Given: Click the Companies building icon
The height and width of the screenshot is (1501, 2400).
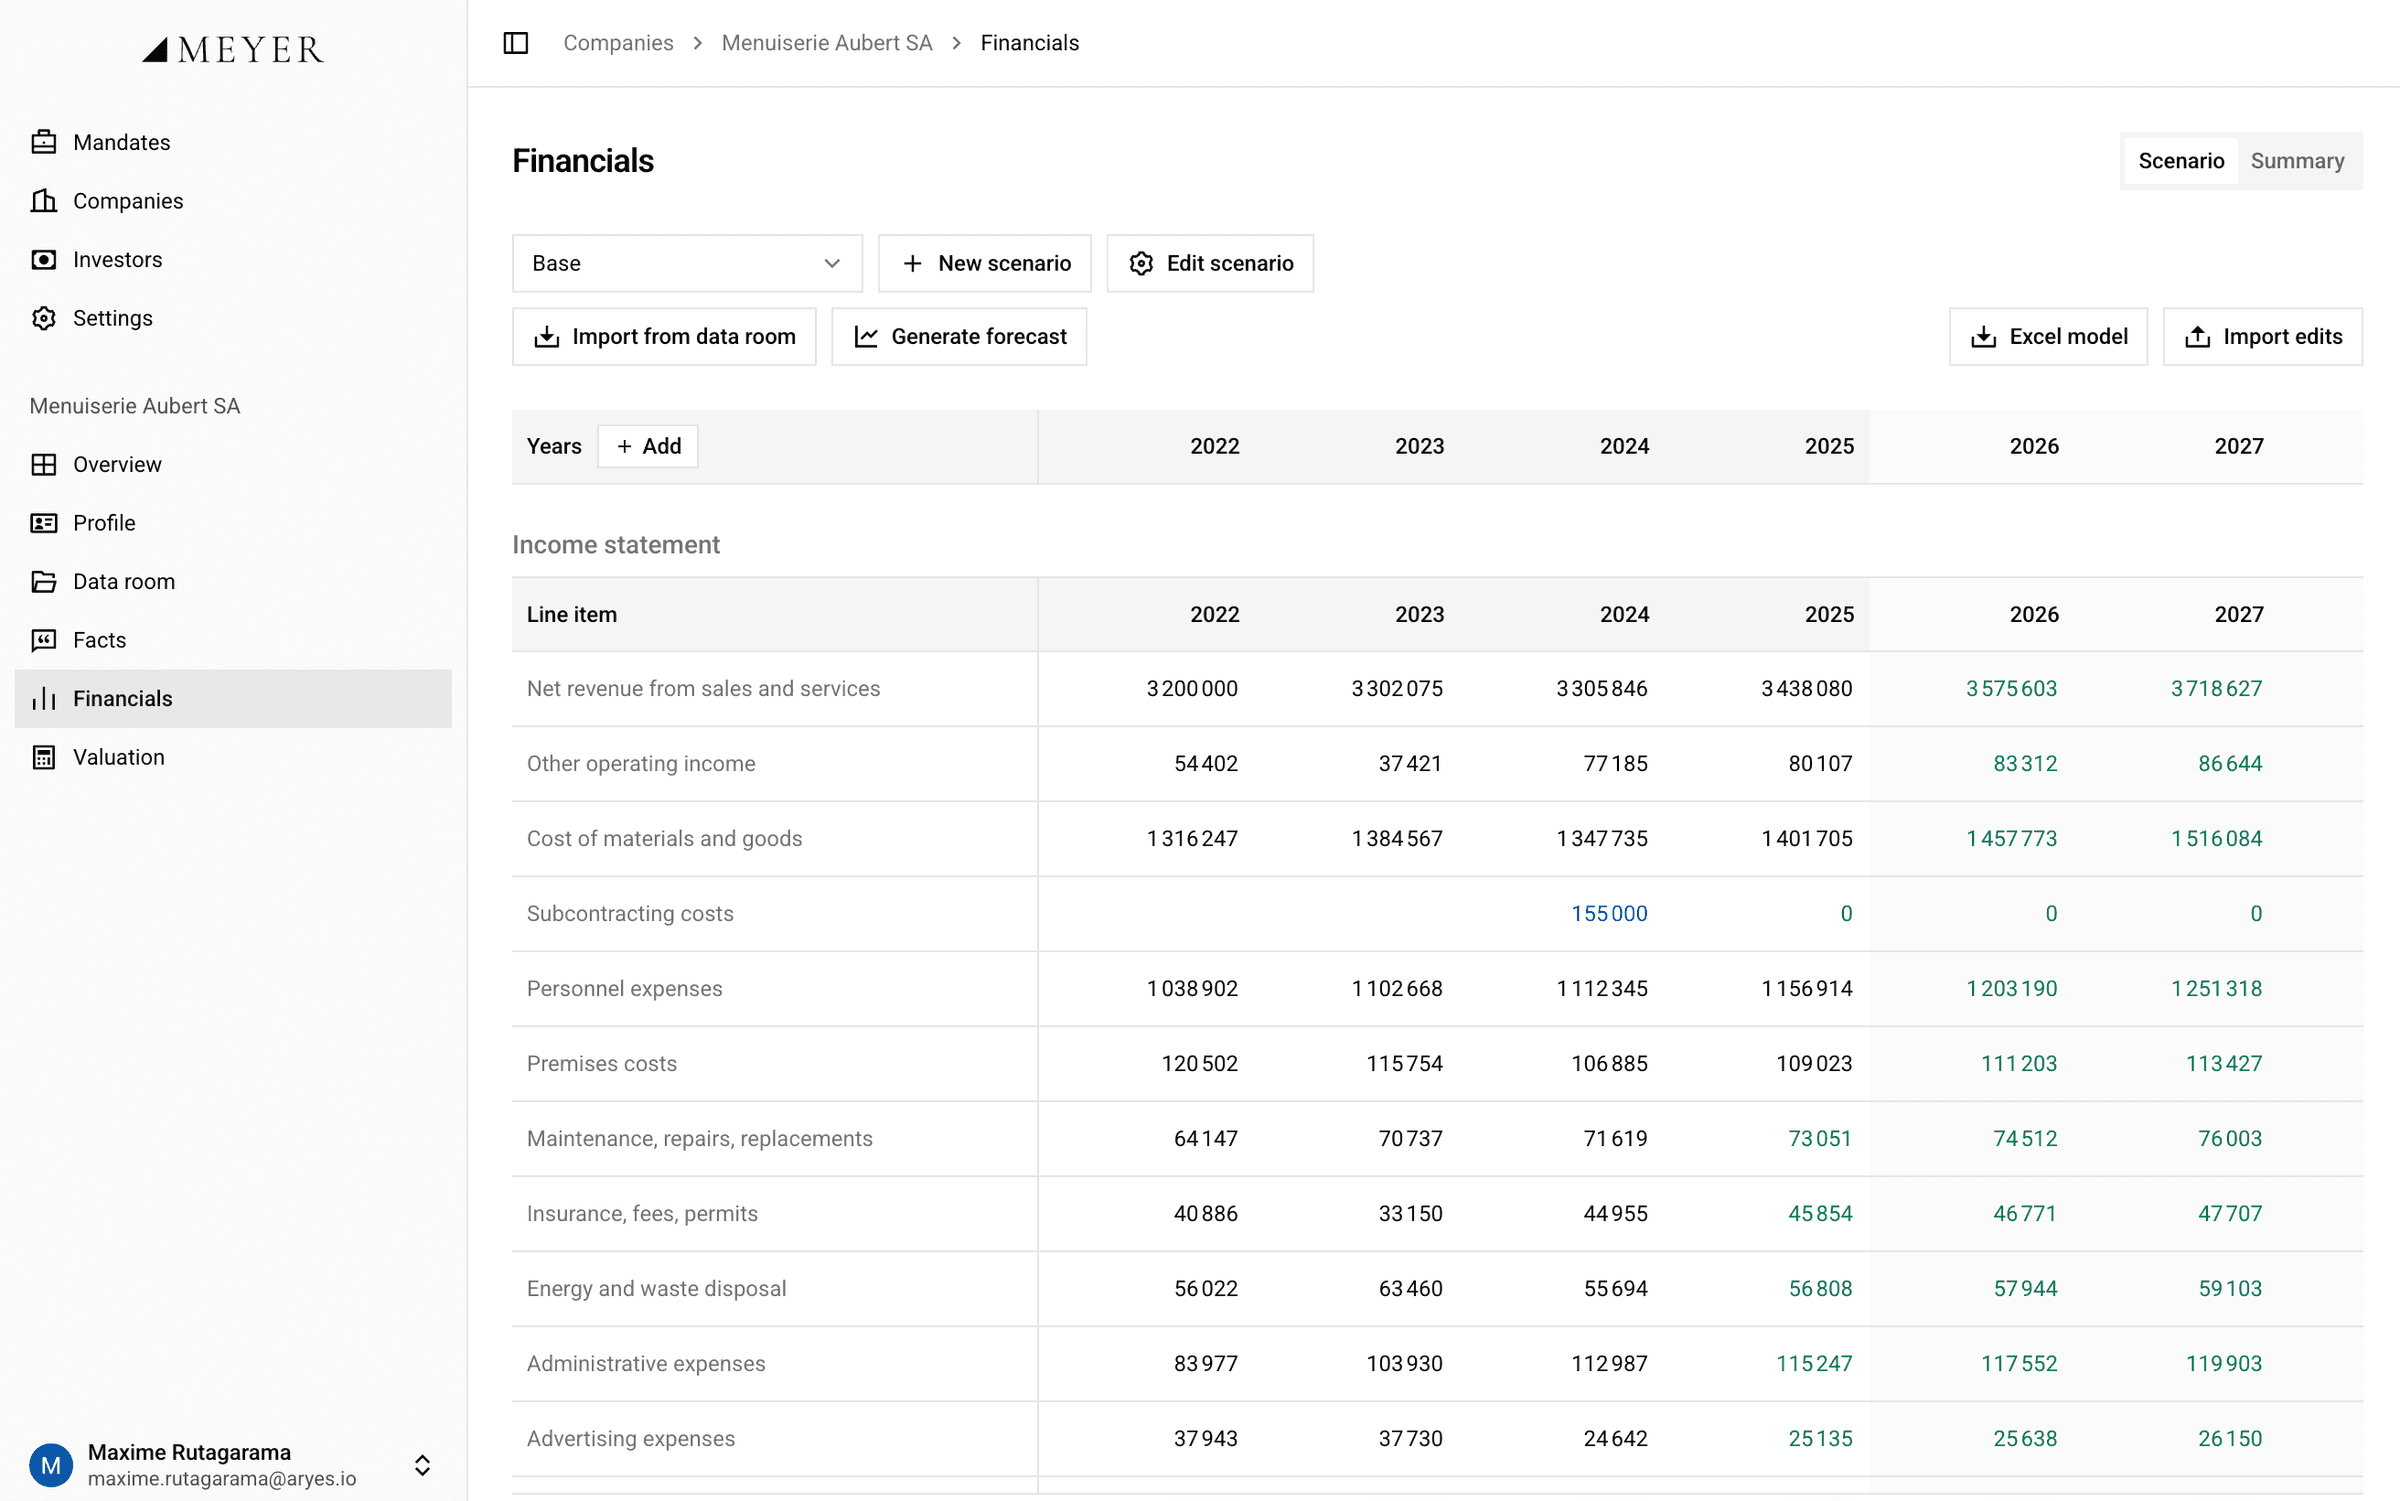Looking at the screenshot, I should 44,201.
